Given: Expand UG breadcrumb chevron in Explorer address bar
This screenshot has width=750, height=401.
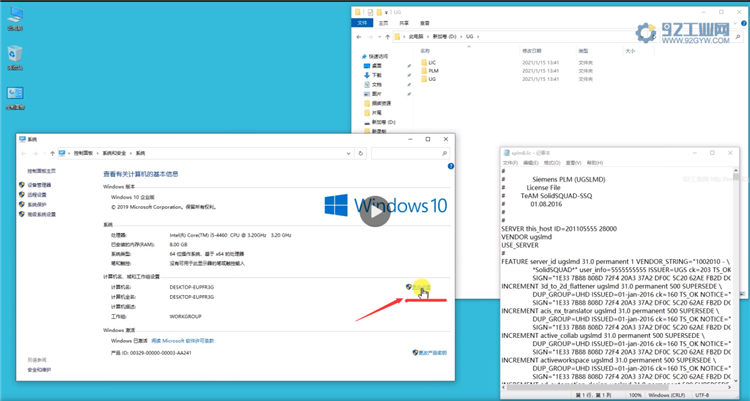Looking at the screenshot, I should point(477,36).
